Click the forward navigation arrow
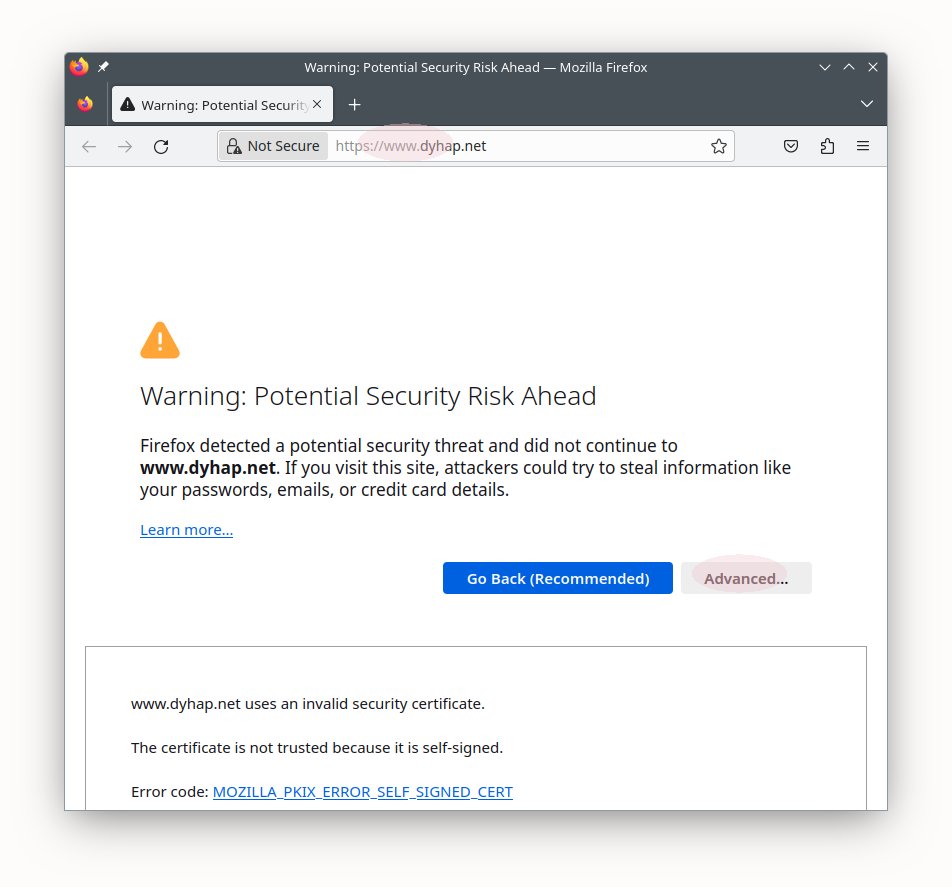This screenshot has width=952, height=887. point(125,147)
